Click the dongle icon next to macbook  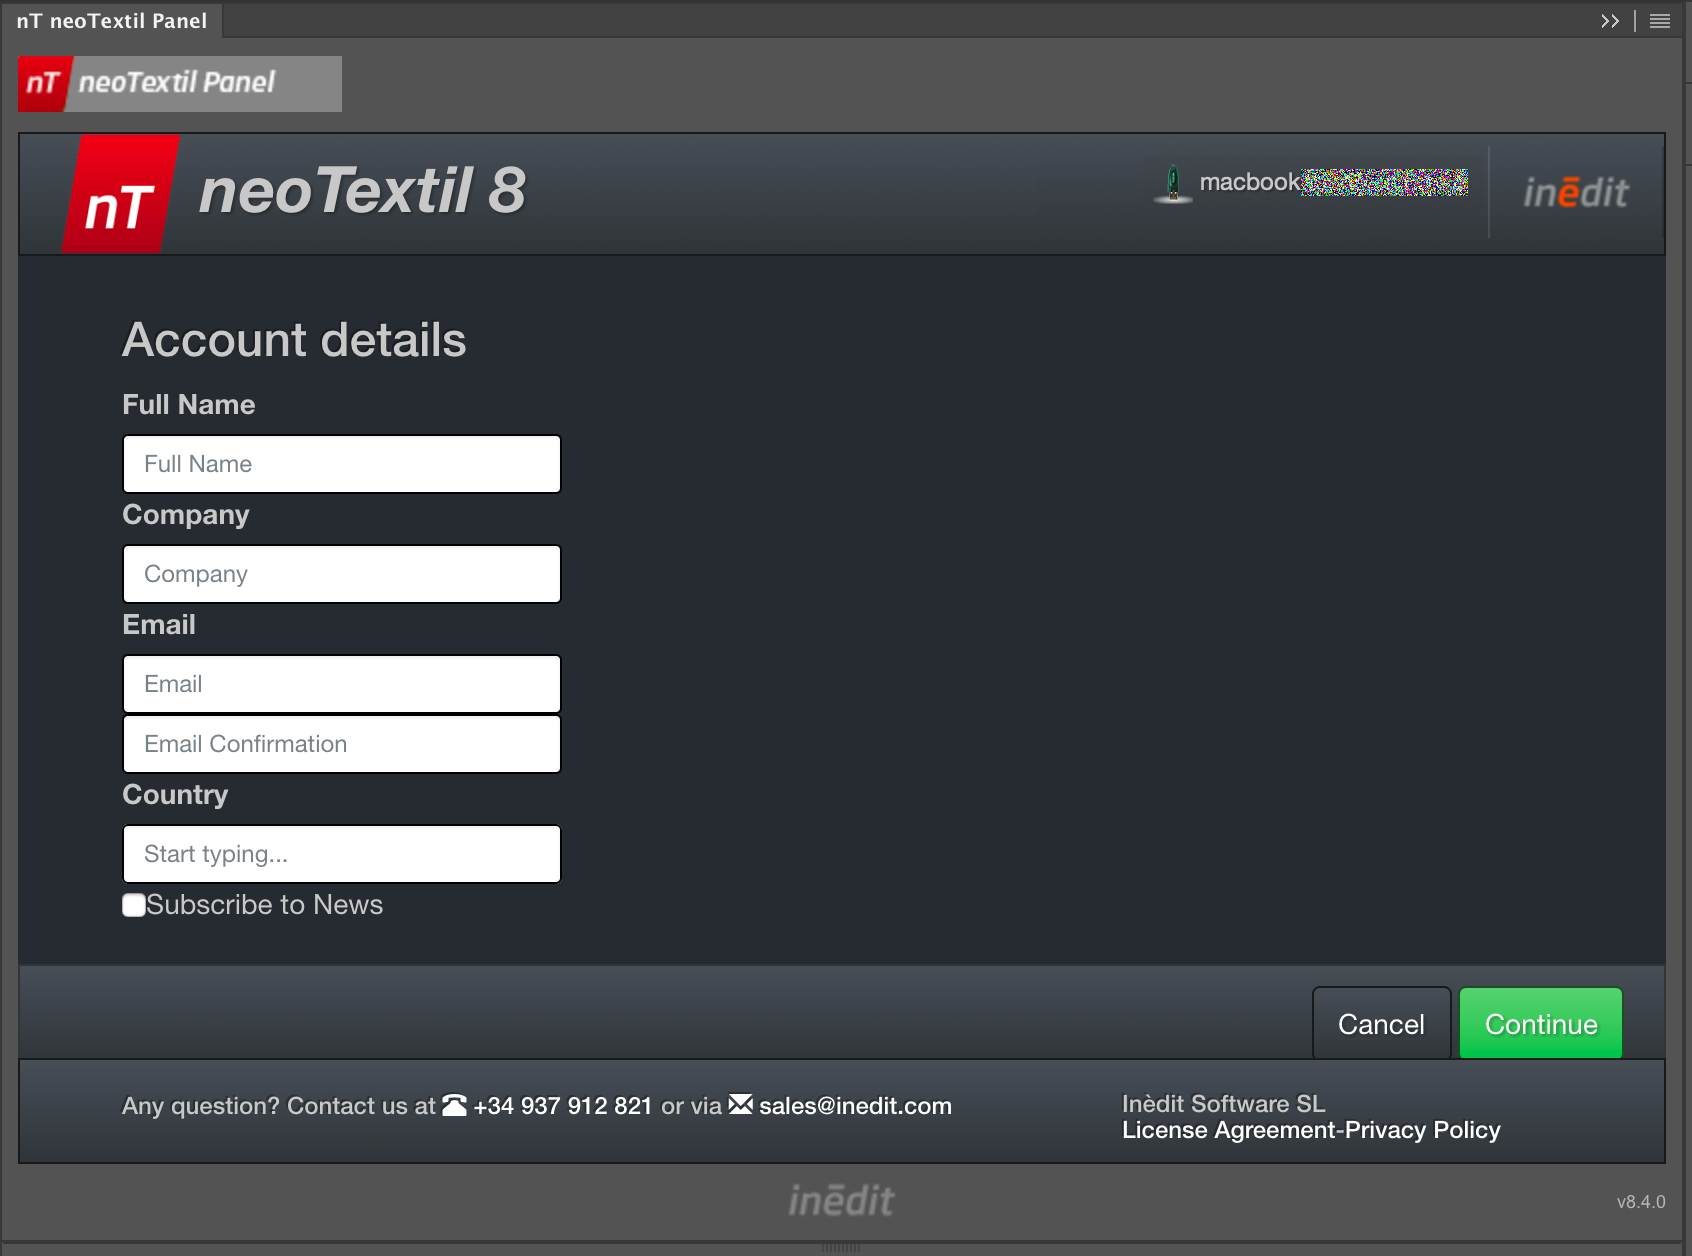tap(1173, 183)
